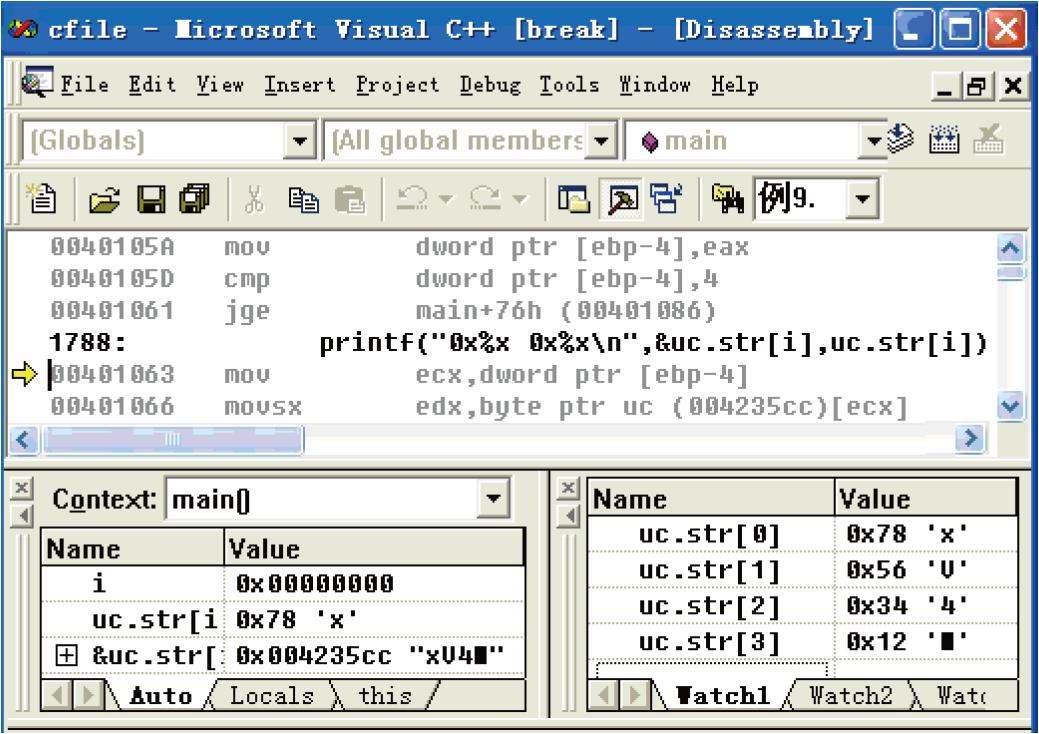The height and width of the screenshot is (734, 1039).
Task: Click the jge instruction at 00401061
Action: pyautogui.click(x=383, y=311)
